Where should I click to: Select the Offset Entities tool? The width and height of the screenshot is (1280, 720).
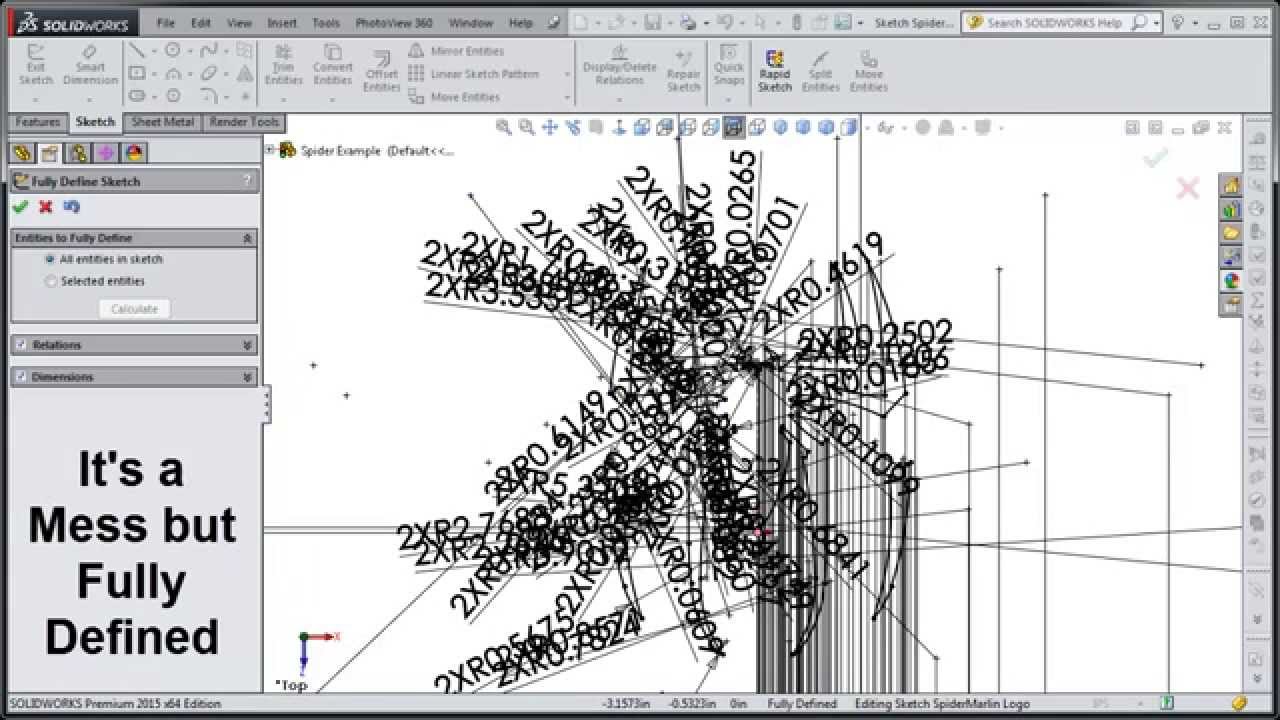(381, 68)
